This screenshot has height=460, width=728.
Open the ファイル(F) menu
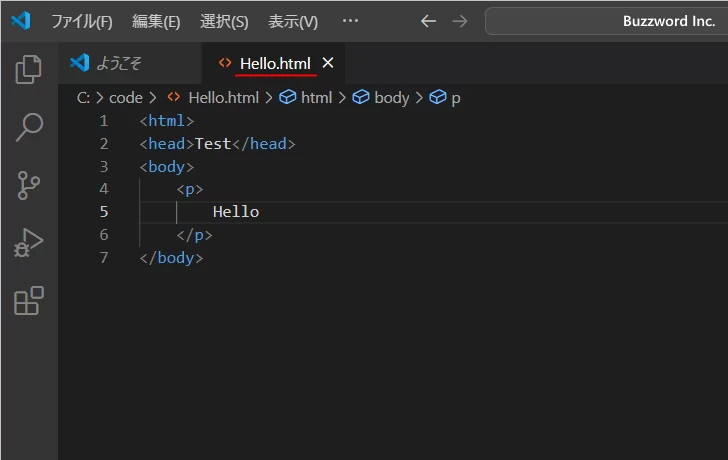click(81, 21)
